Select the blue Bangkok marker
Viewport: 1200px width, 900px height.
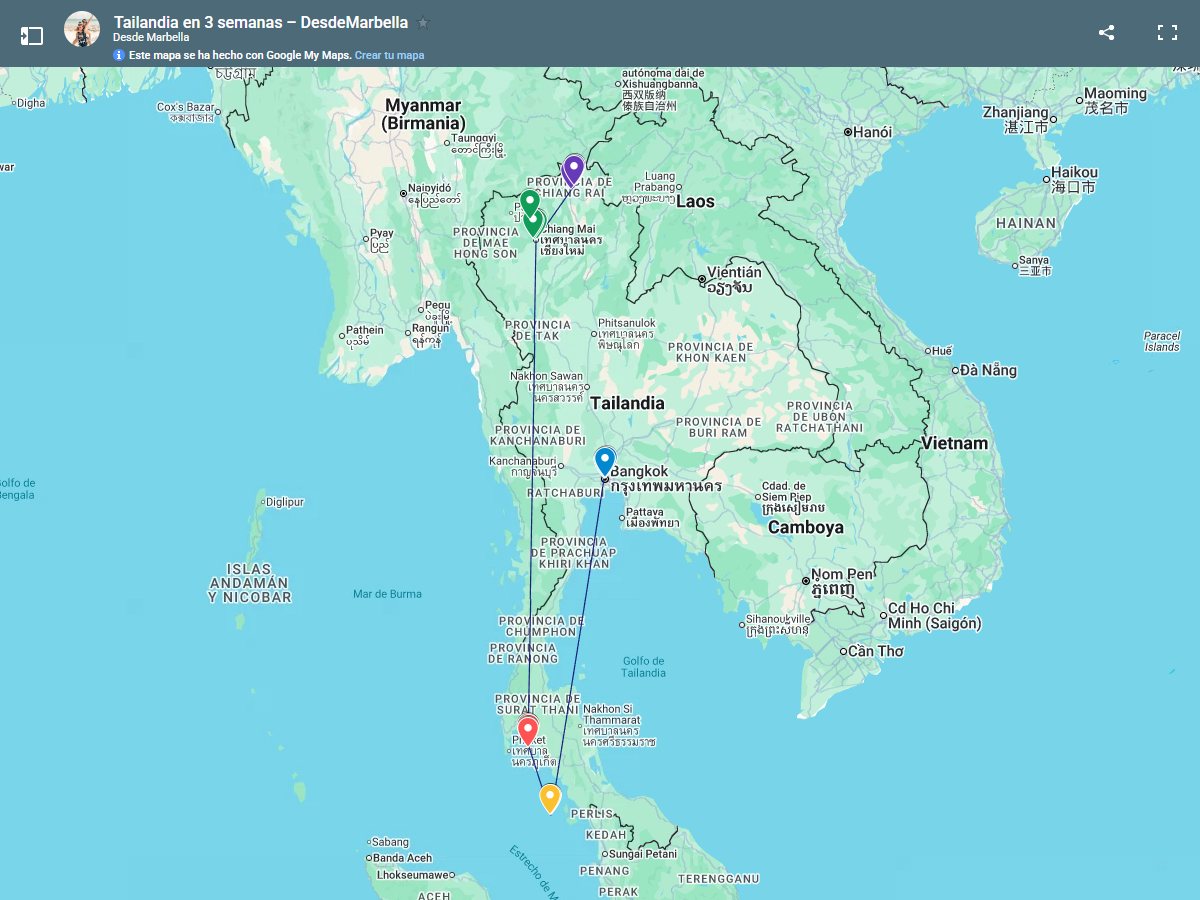[605, 461]
